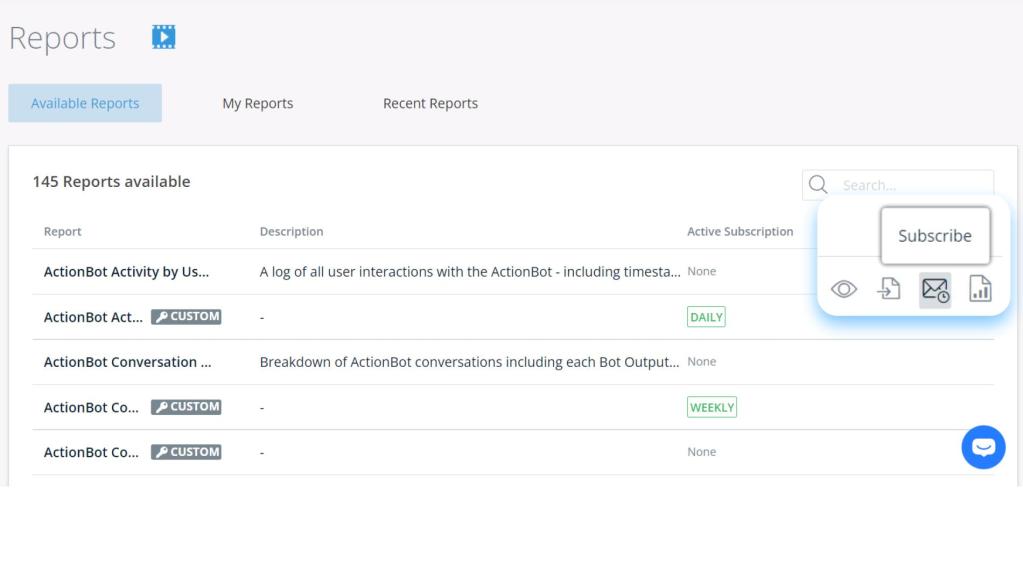Click the bar chart document icon
This screenshot has height=582, width=1023.
pyautogui.click(x=980, y=289)
